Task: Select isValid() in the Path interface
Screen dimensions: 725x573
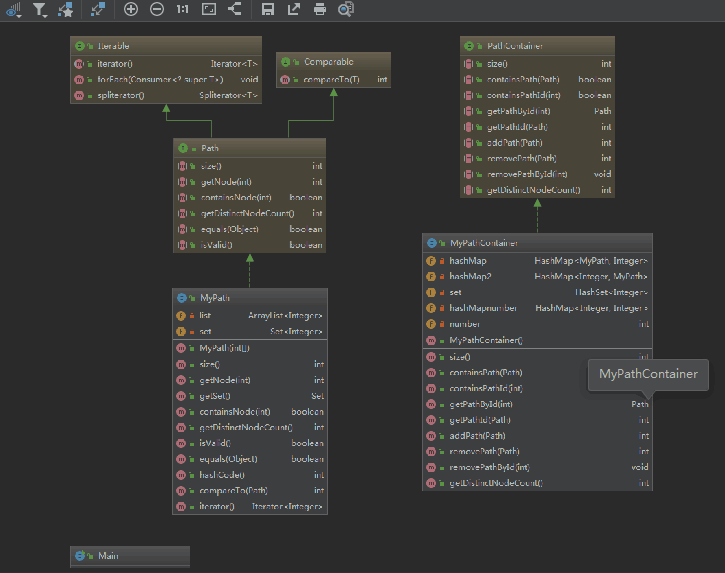Action: [250, 245]
